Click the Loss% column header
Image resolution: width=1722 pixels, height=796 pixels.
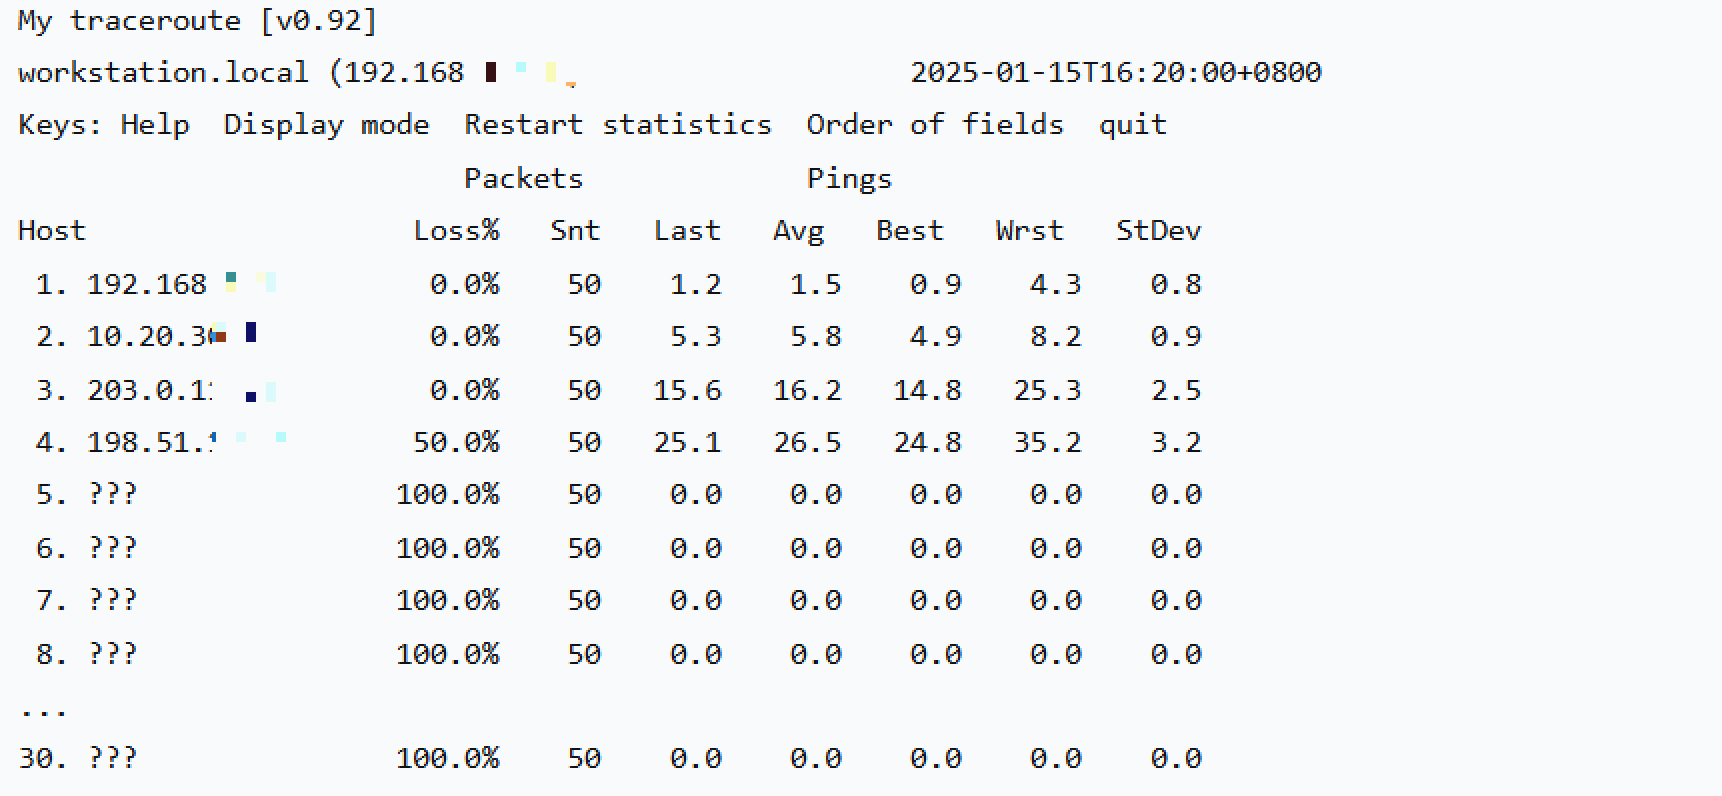pyautogui.click(x=456, y=231)
